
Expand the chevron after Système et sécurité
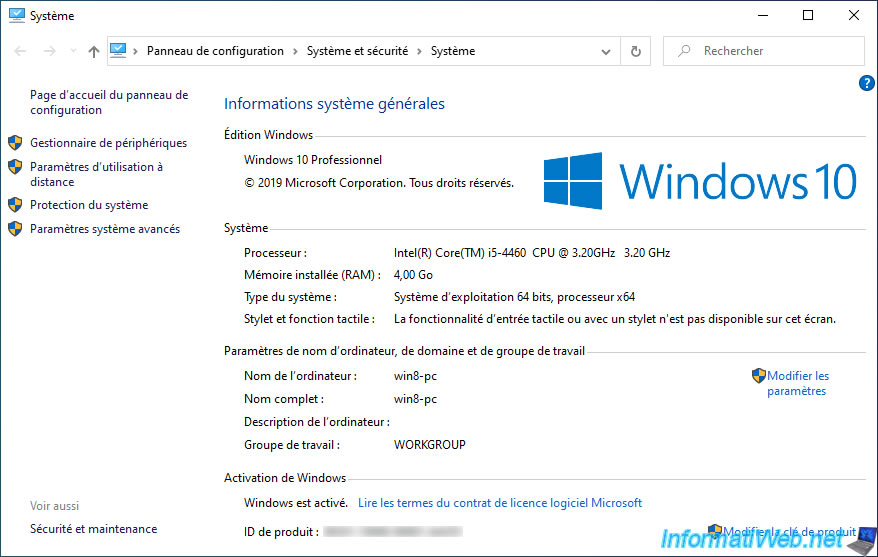420,51
